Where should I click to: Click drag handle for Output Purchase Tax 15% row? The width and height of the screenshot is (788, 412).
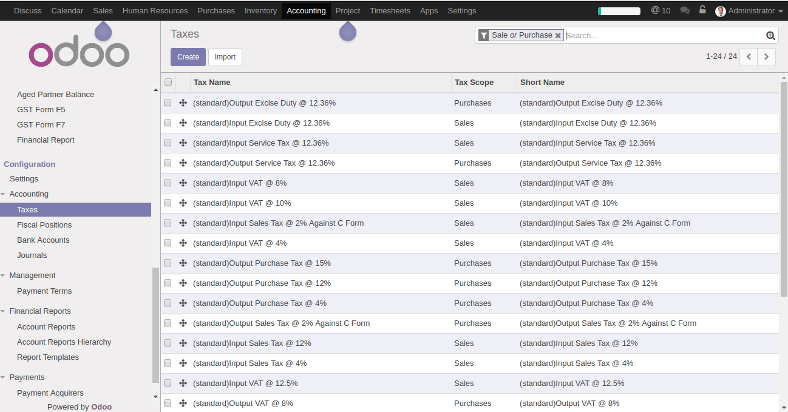(x=183, y=263)
